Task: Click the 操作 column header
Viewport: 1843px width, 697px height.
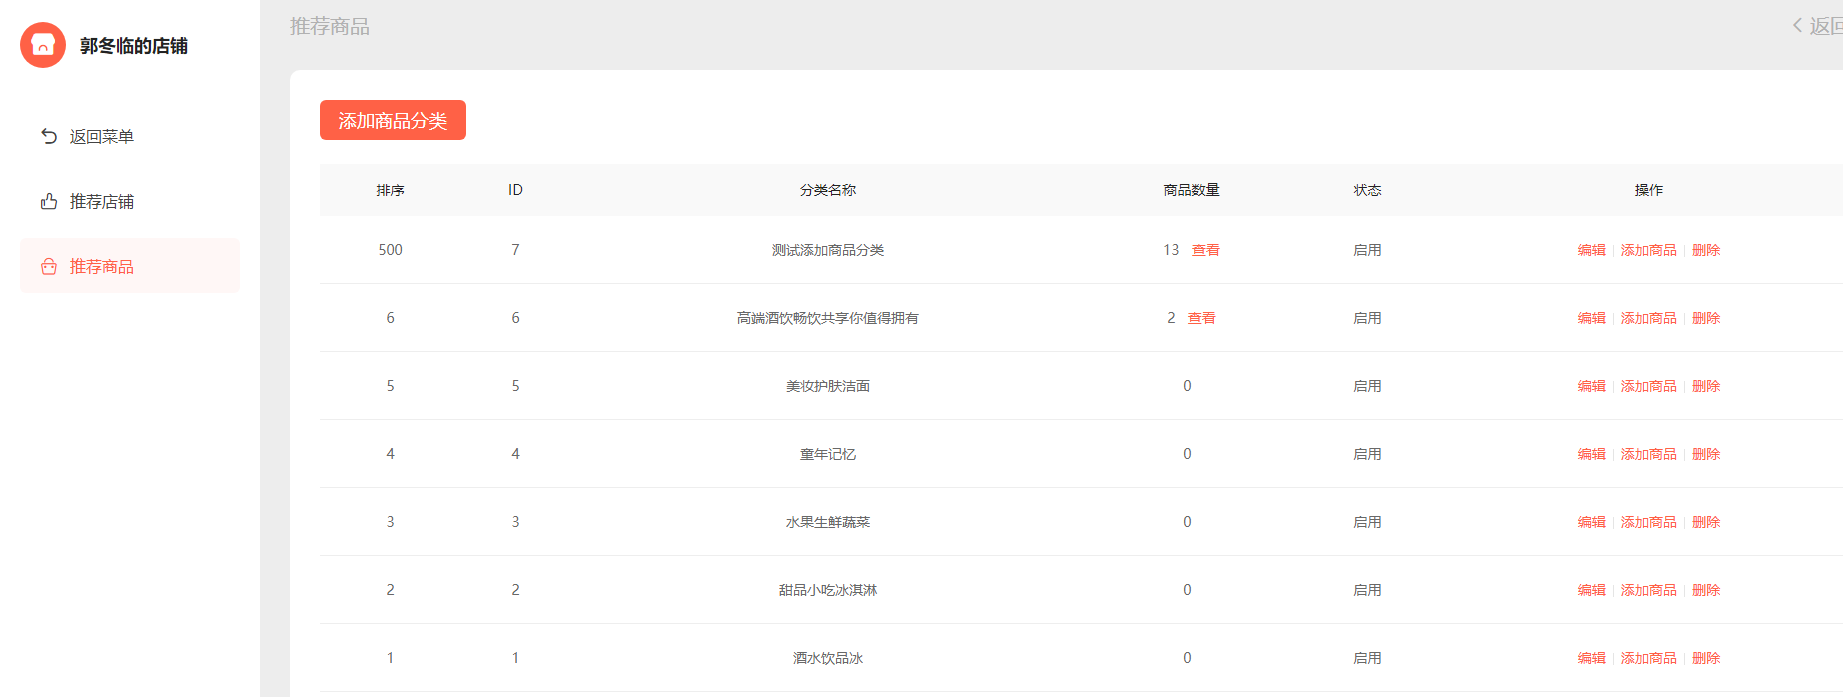Action: point(1649,190)
